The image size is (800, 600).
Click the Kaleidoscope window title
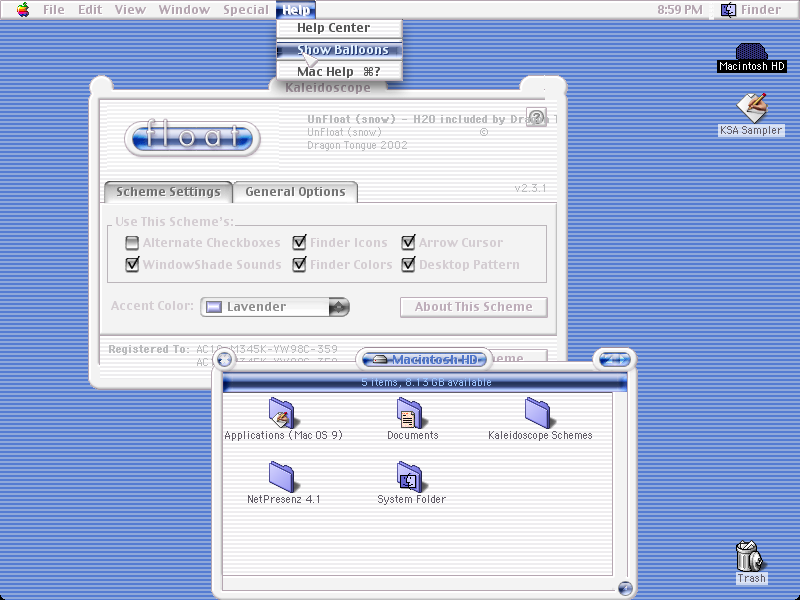pos(328,88)
